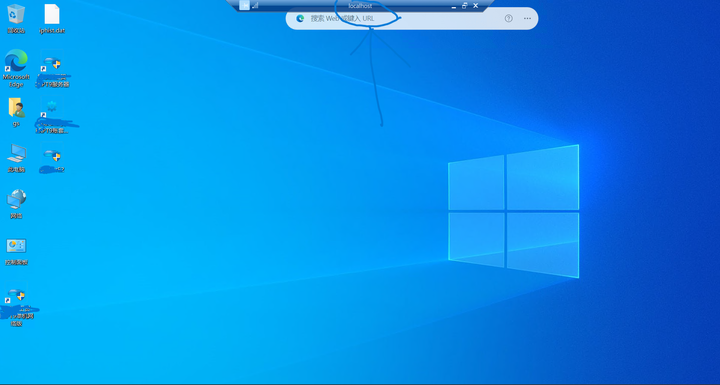720x385 pixels.
Task: Minimize the localhost remote session
Action: (454, 6)
